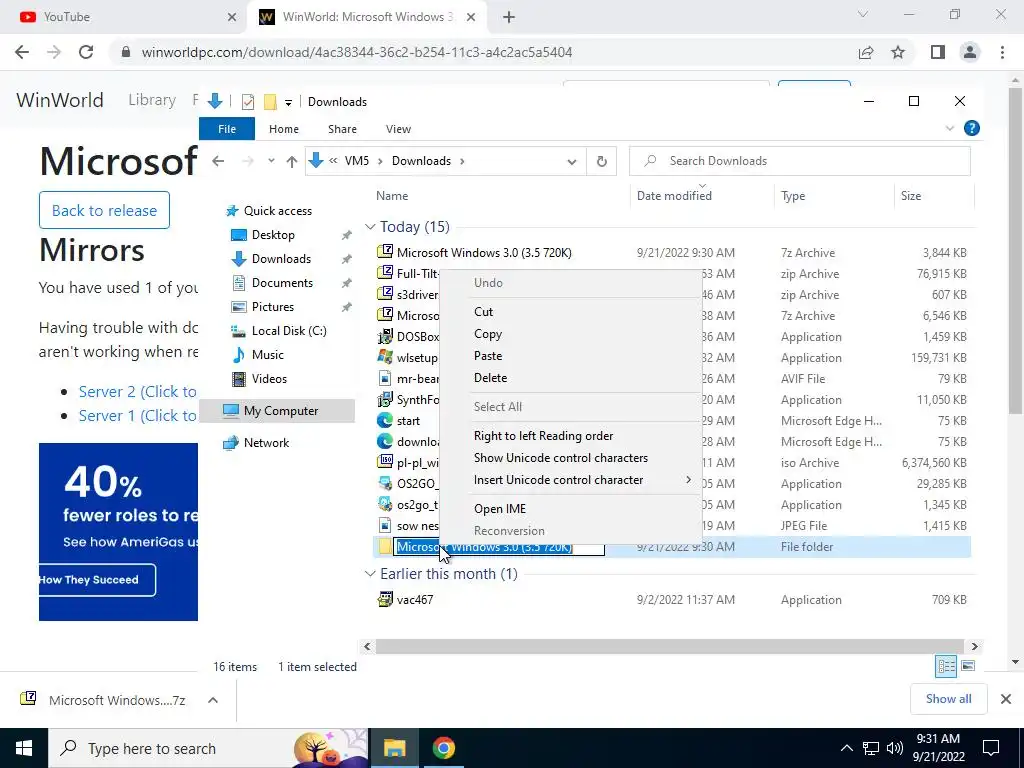Open customize quick access toolbar dropdown
This screenshot has height=768, width=1024.
(x=288, y=103)
